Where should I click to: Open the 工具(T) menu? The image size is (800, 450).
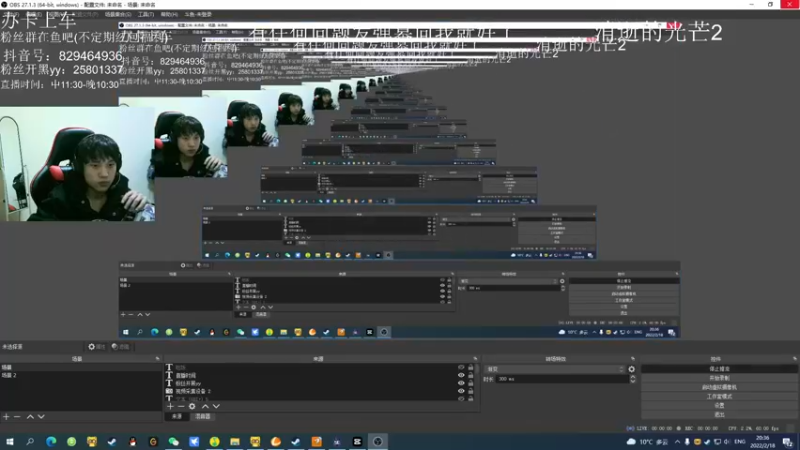coord(146,14)
